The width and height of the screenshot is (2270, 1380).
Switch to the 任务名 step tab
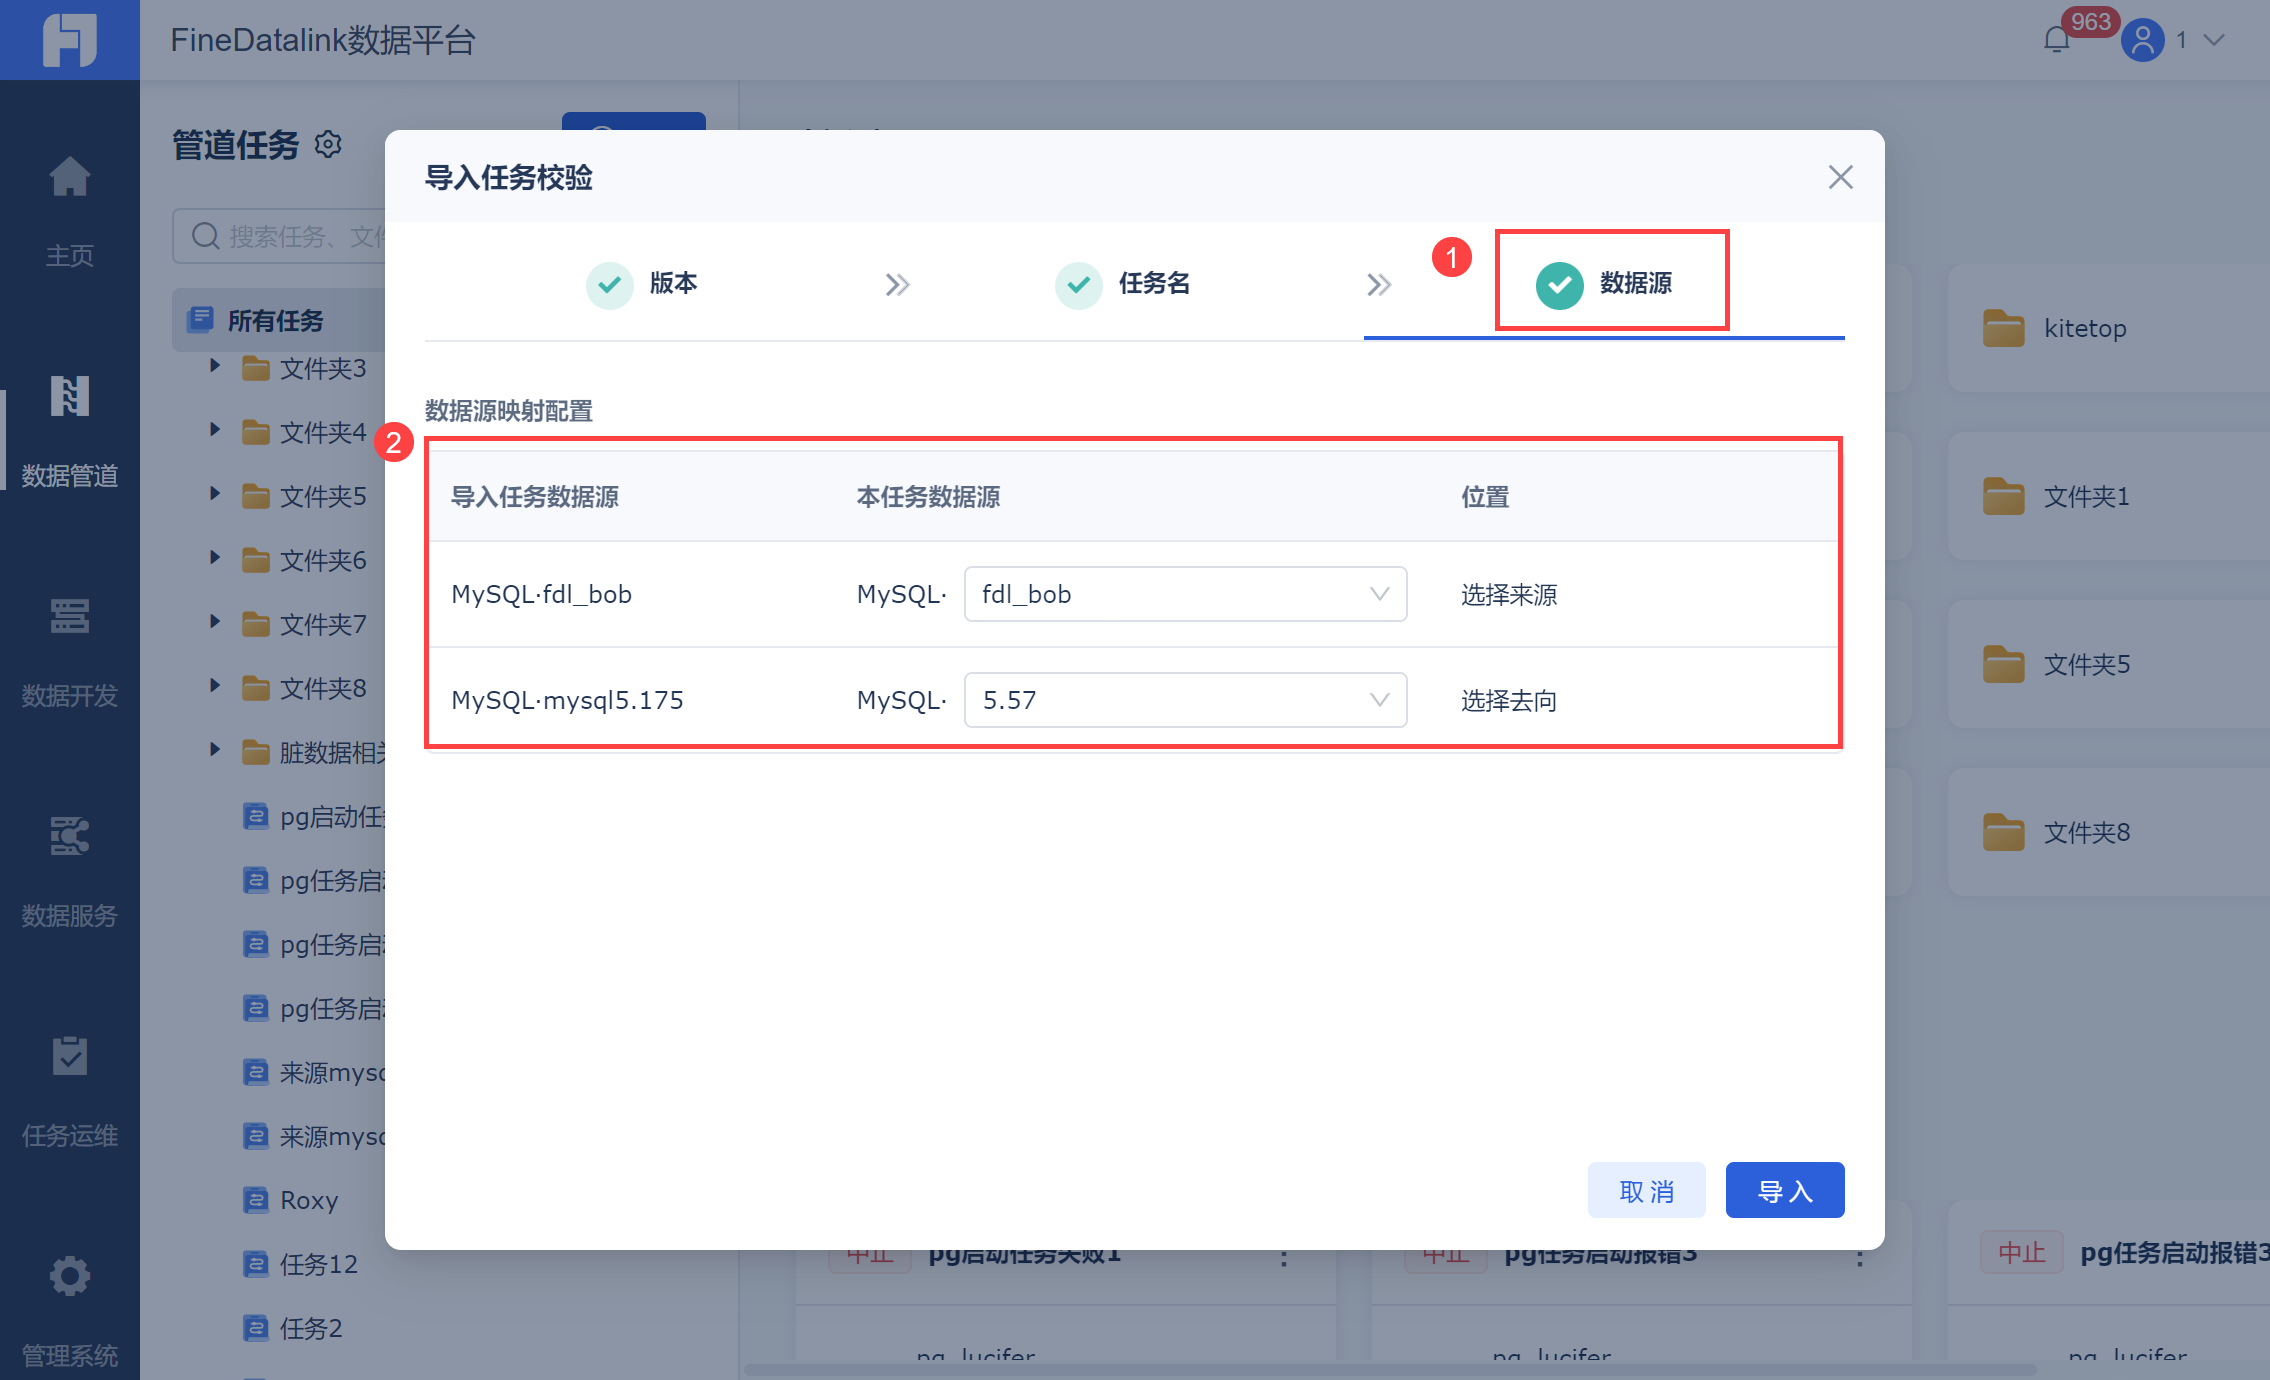coord(1123,284)
